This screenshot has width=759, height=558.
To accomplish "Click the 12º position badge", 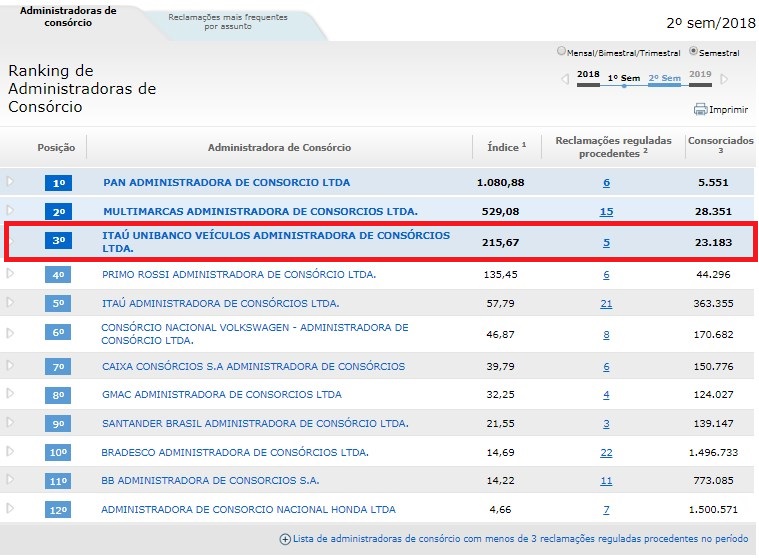I will (x=58, y=510).
